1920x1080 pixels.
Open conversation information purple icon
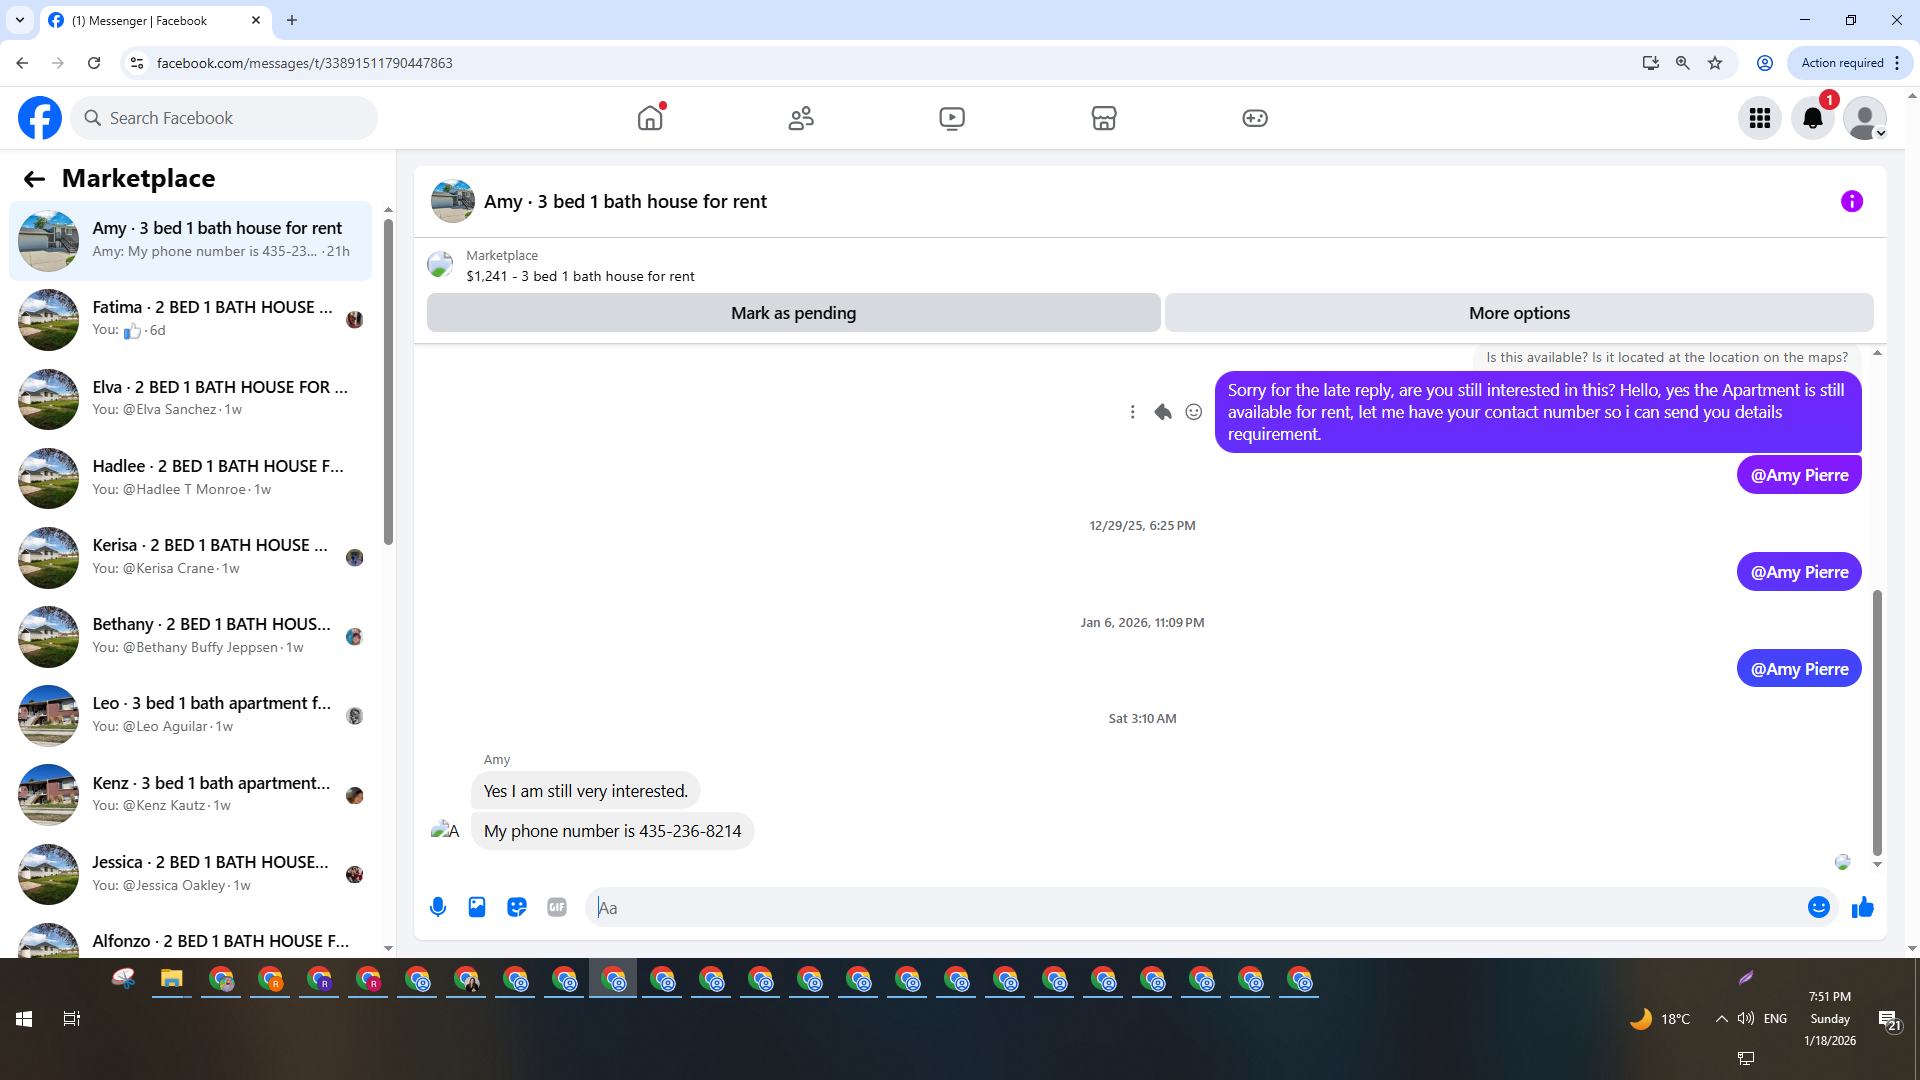pos(1851,202)
